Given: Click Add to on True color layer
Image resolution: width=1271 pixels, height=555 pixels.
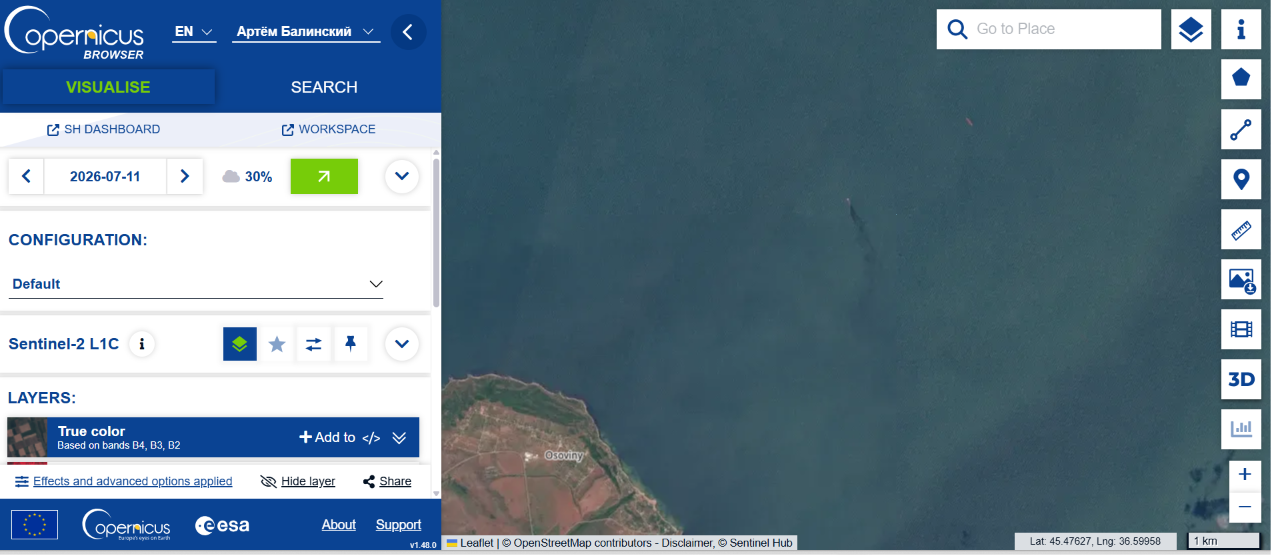Looking at the screenshot, I should [327, 437].
